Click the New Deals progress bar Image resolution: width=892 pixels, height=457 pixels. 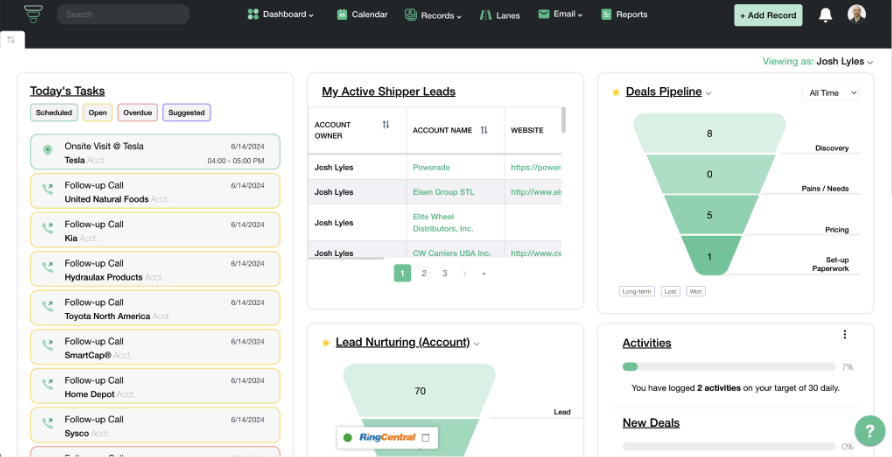tap(729, 447)
